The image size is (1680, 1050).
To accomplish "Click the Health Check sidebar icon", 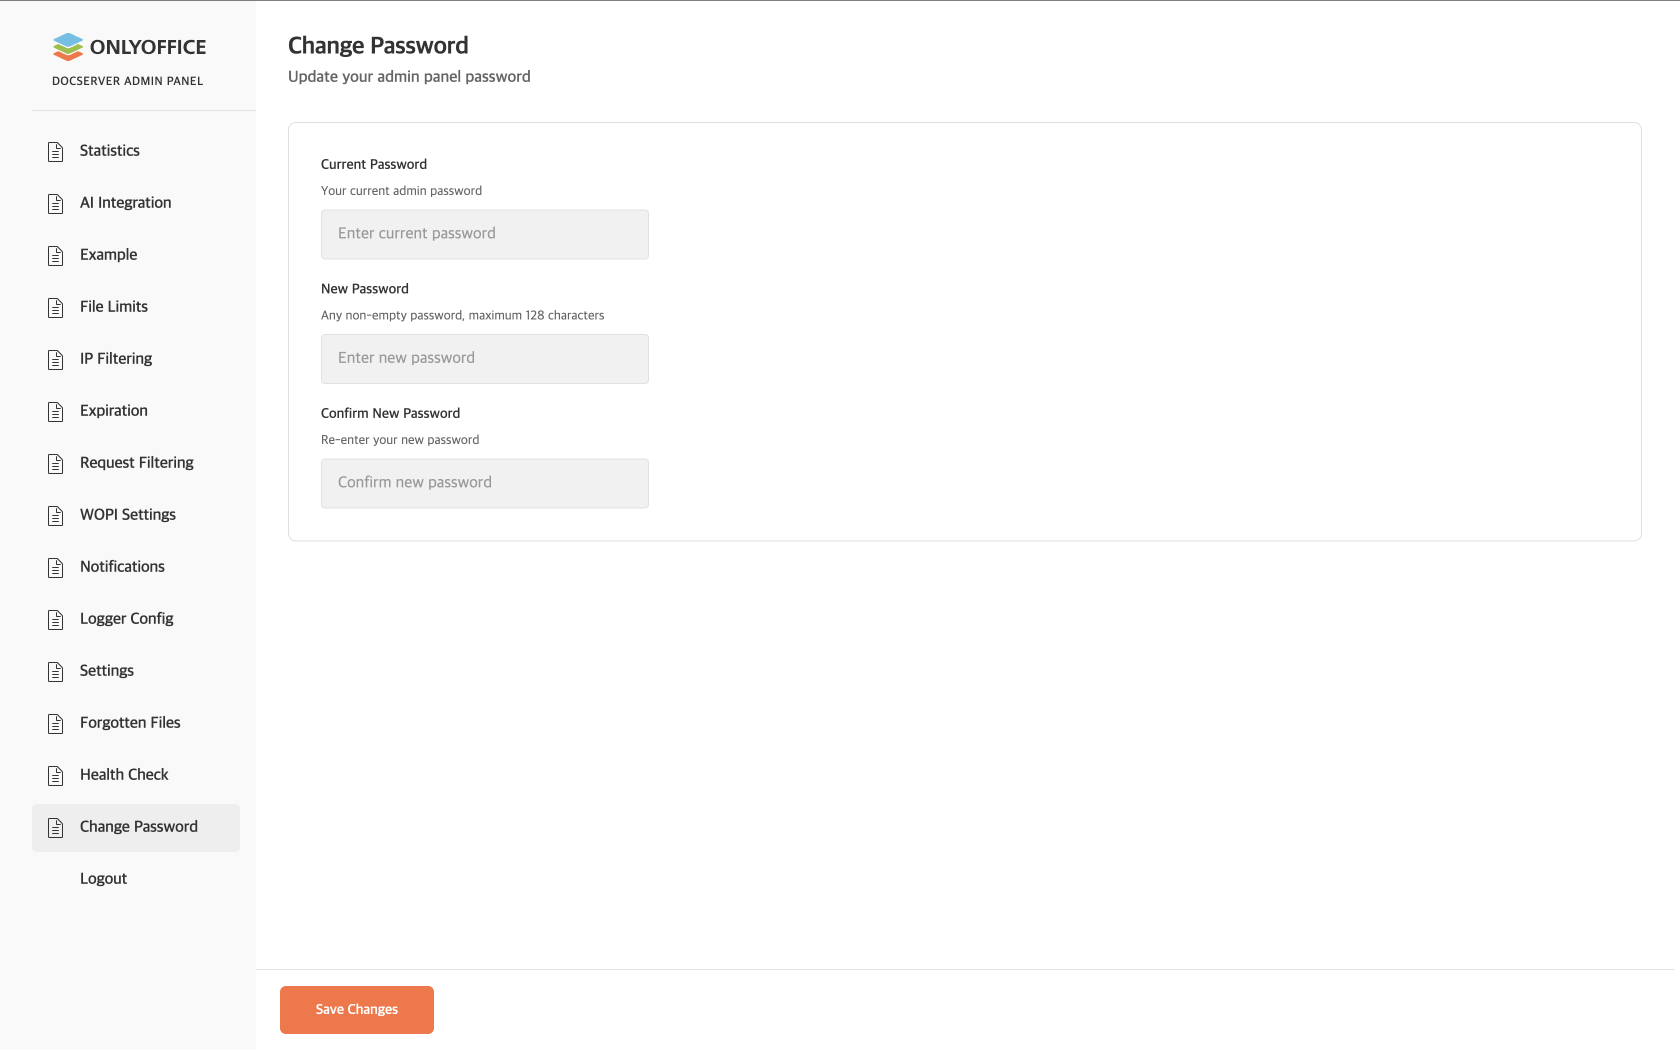I will point(56,776).
